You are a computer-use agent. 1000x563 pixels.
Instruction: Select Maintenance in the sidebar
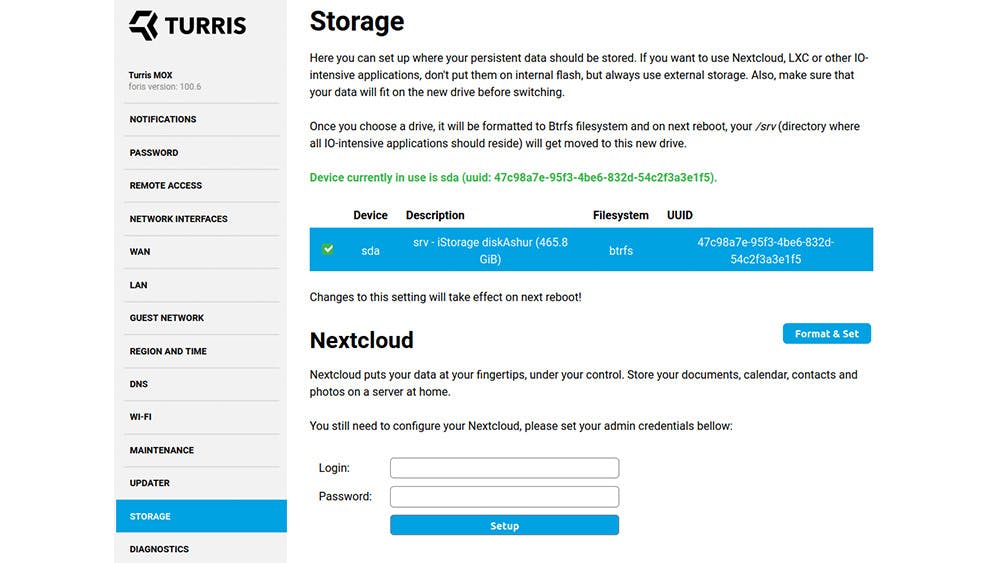pos(162,450)
